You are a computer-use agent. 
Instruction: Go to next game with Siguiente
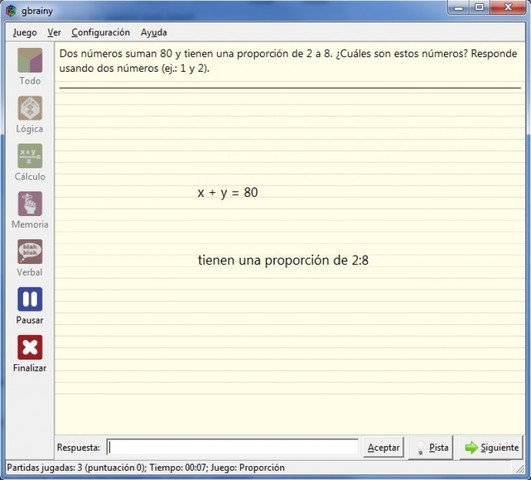(x=491, y=447)
